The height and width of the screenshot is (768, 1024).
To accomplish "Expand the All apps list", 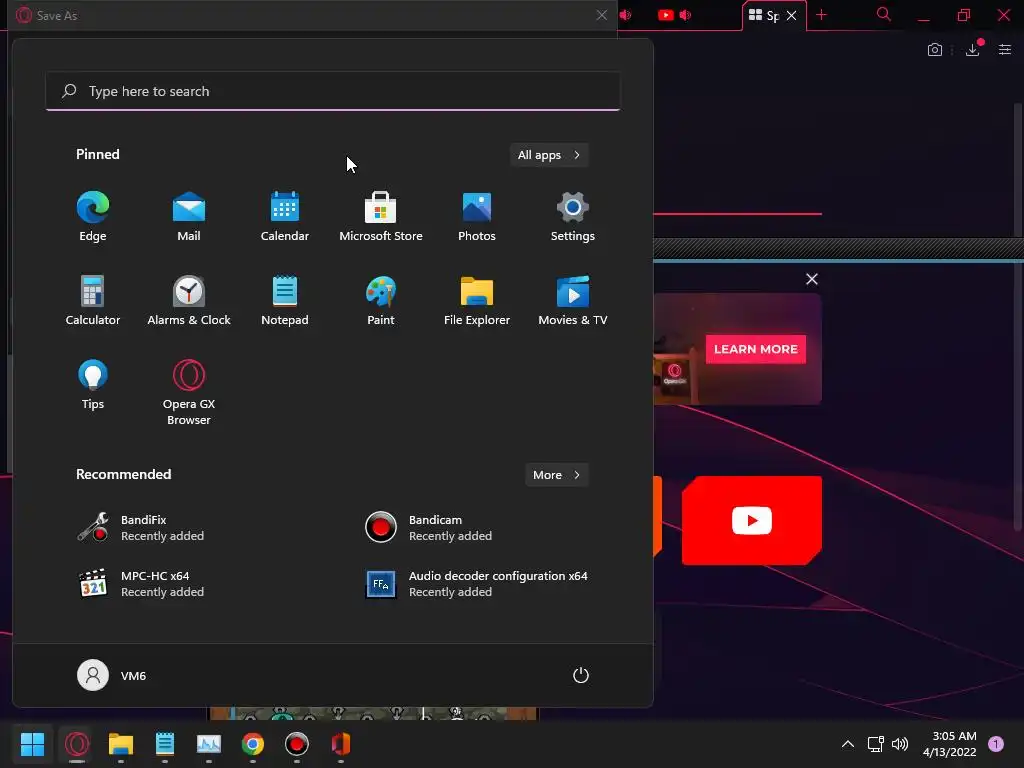I will (549, 155).
